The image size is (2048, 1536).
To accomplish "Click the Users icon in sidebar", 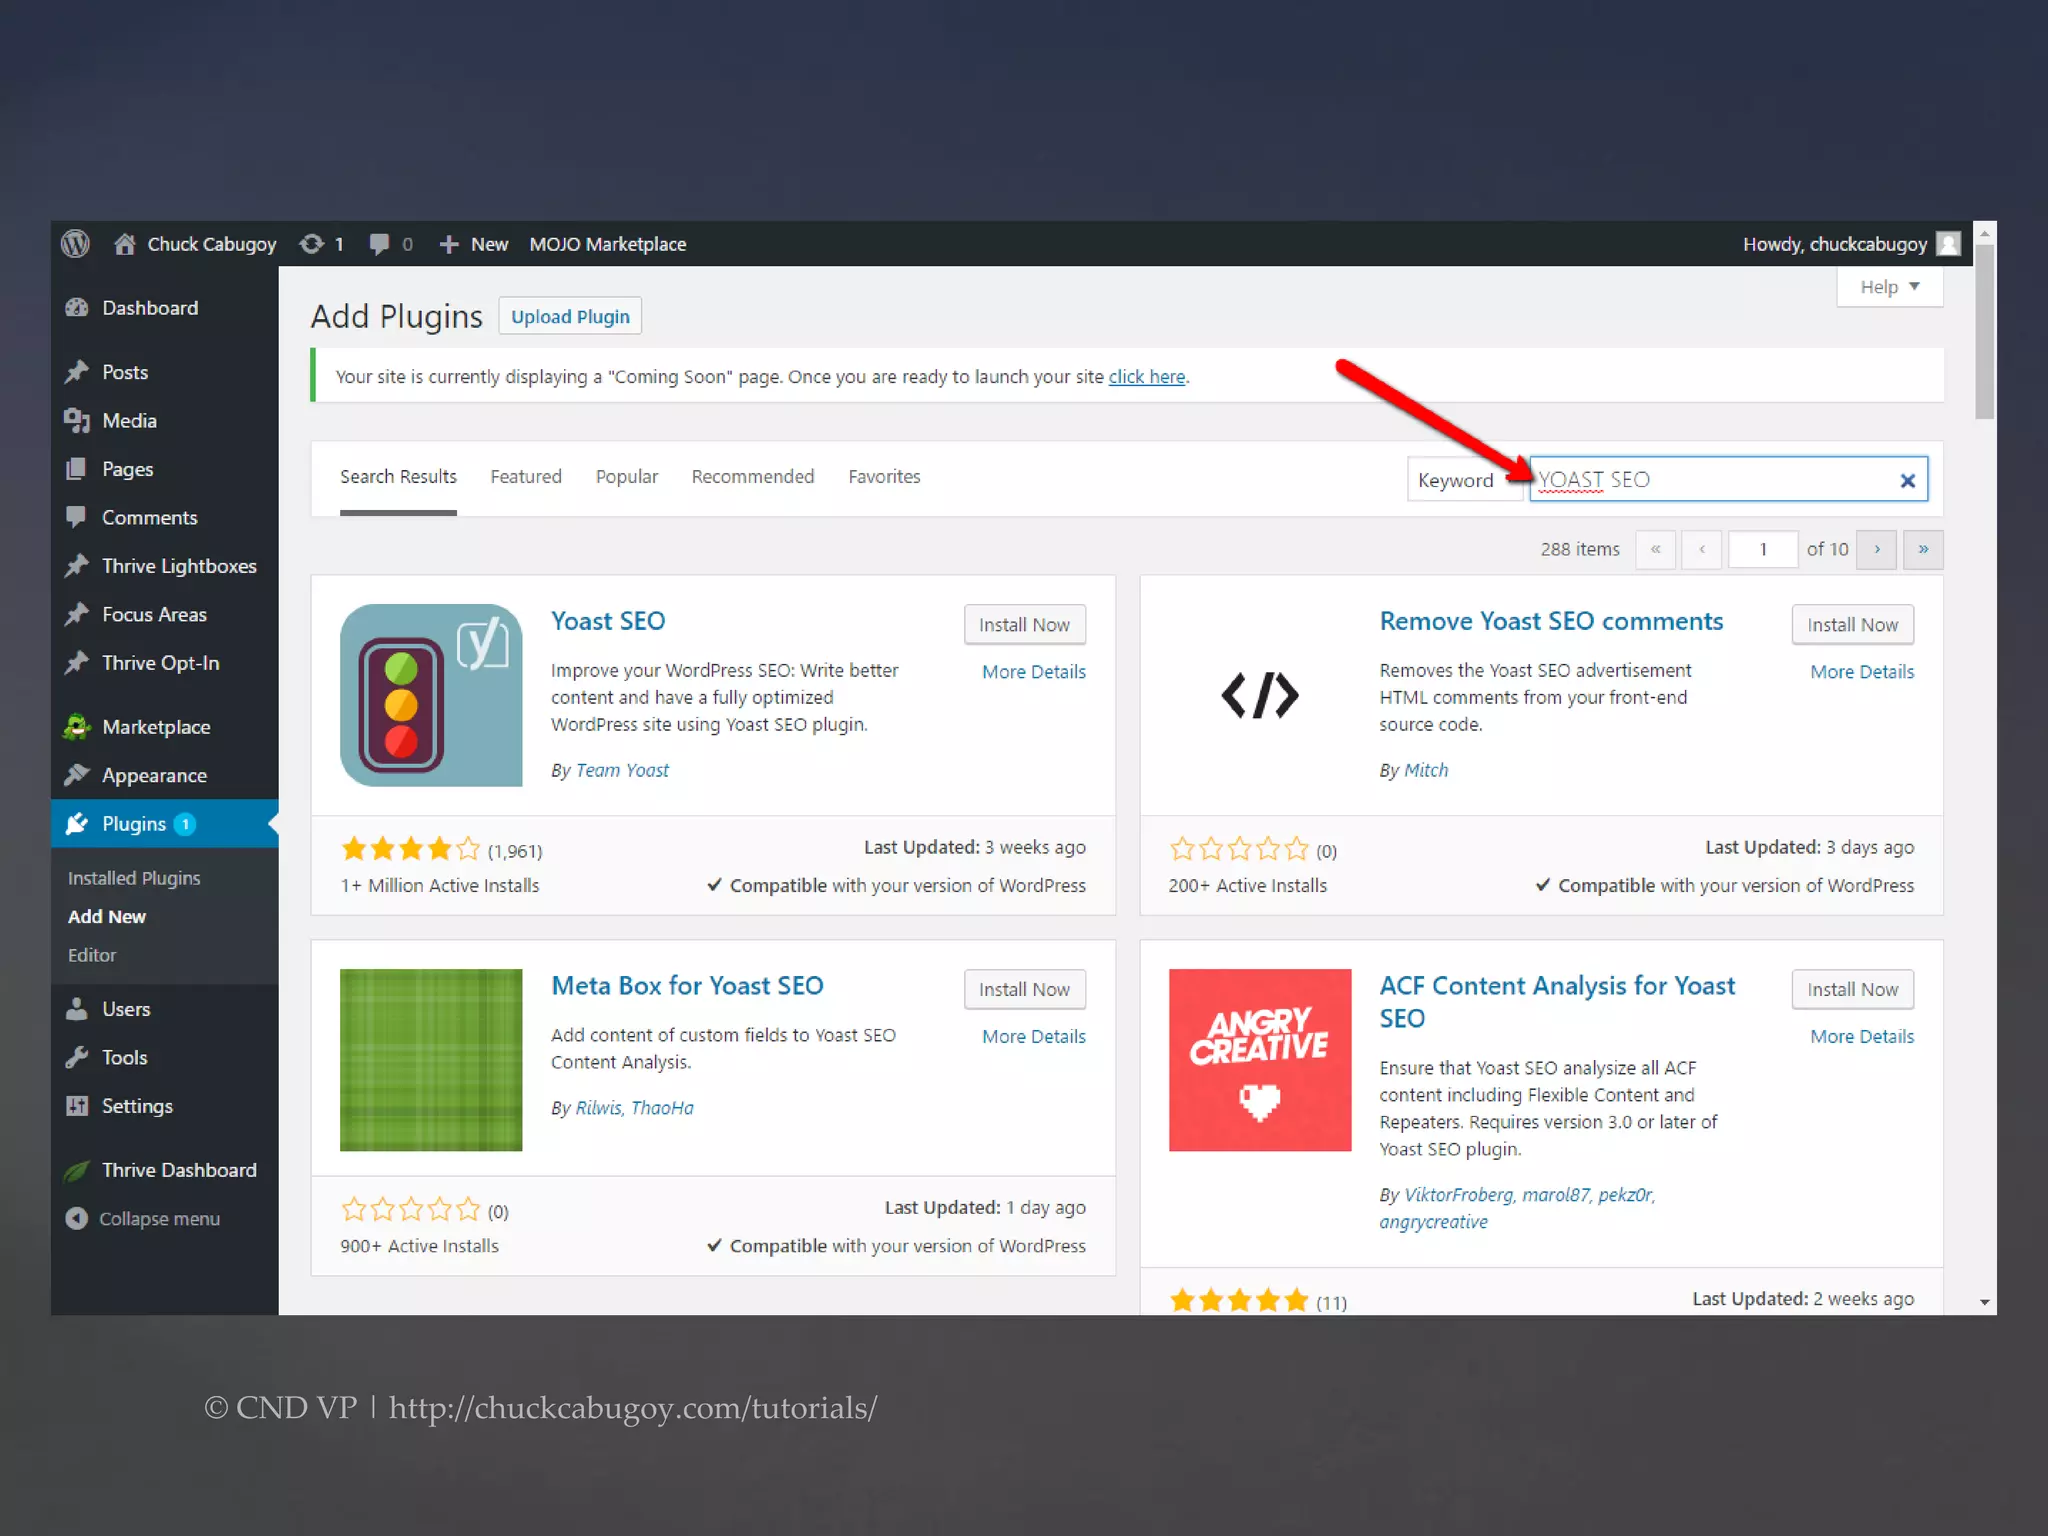I will pos(76,1009).
